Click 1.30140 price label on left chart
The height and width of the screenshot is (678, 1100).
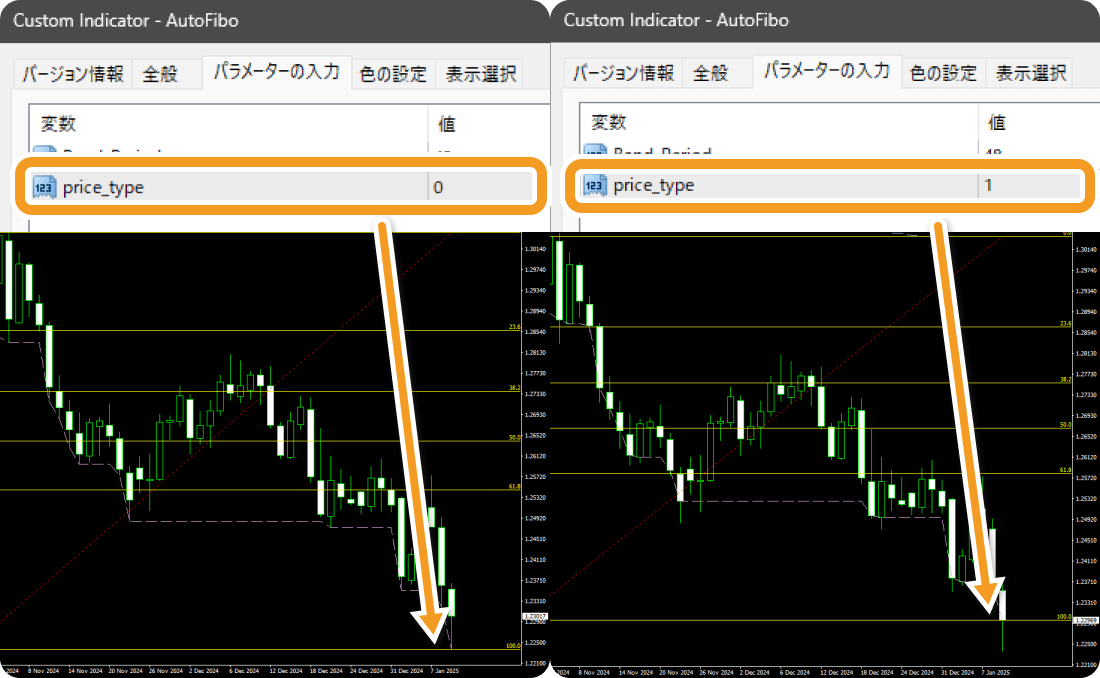point(535,248)
